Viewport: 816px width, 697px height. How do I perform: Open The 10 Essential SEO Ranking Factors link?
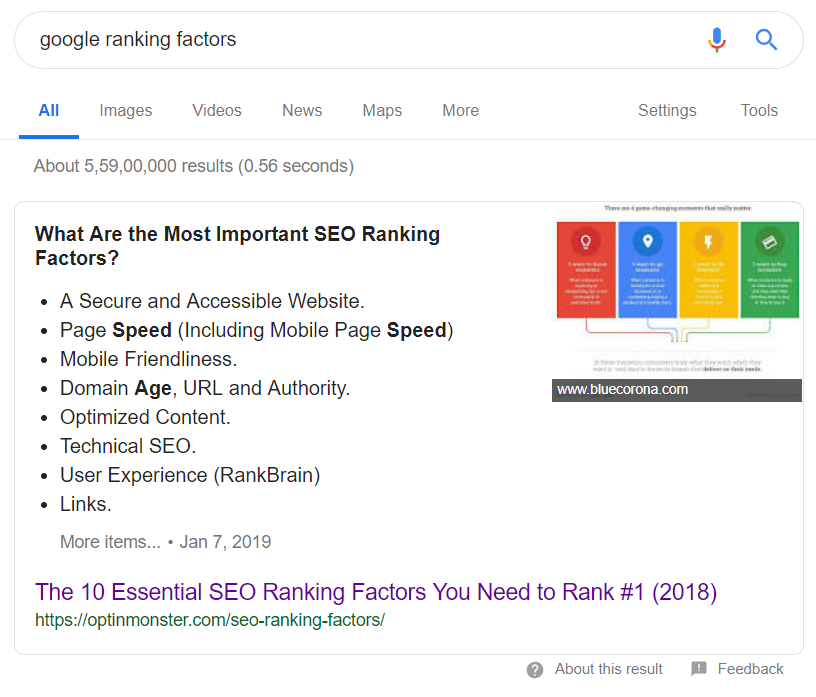click(x=376, y=592)
